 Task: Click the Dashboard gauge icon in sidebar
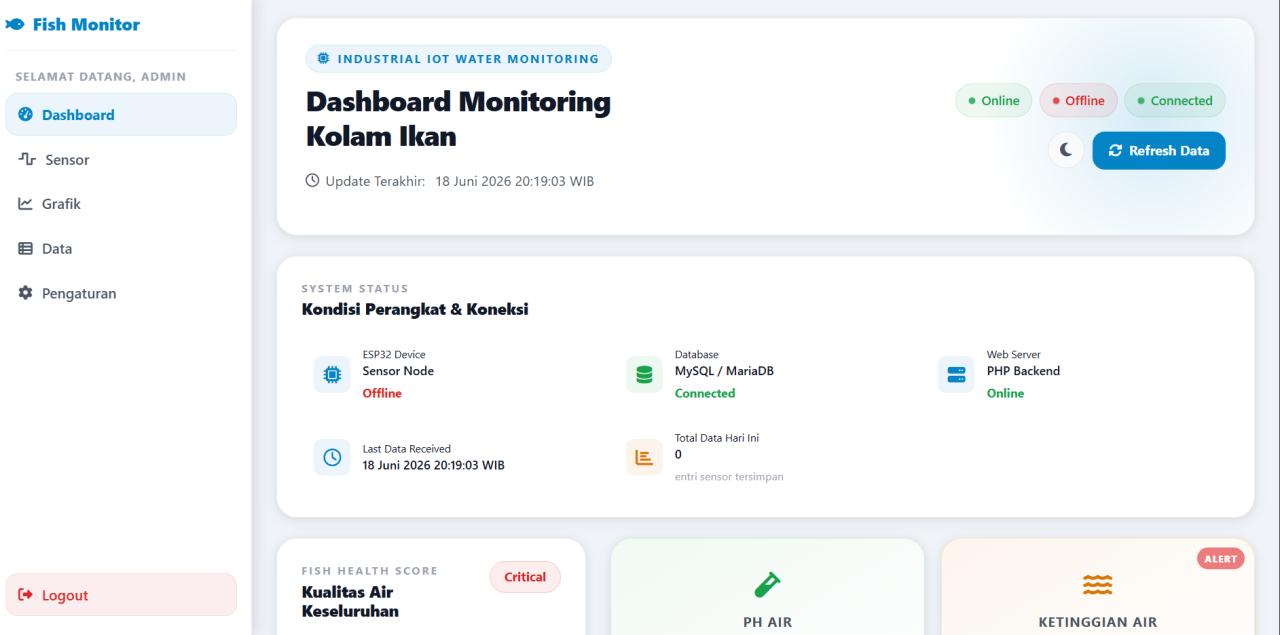click(x=25, y=115)
